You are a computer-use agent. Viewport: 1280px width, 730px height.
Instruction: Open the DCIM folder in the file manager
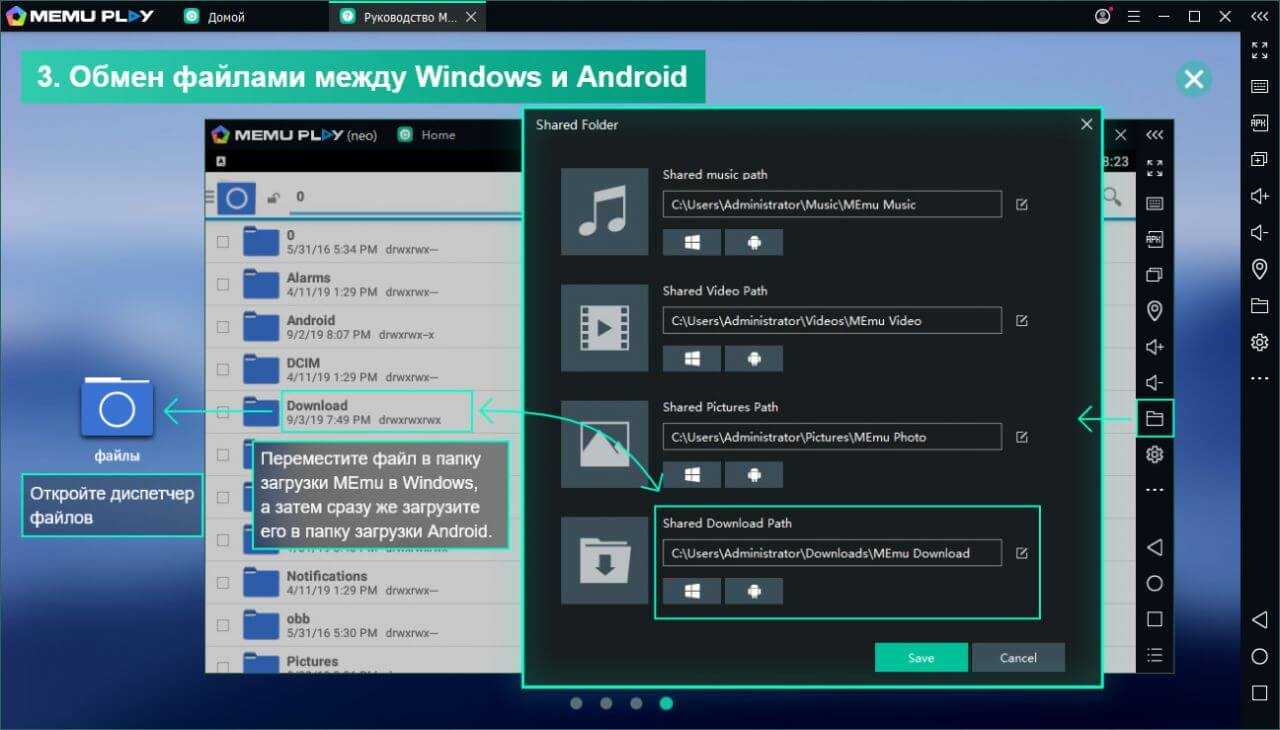(364, 370)
